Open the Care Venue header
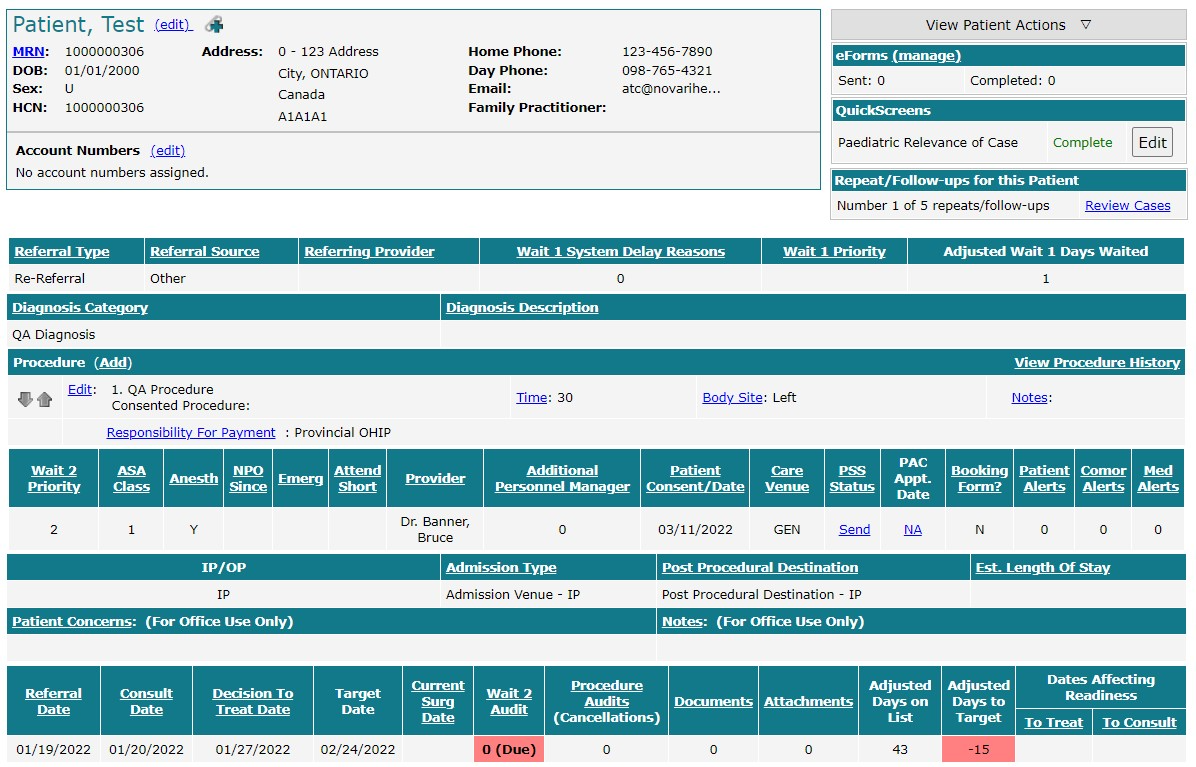Image resolution: width=1196 pixels, height=767 pixels. (x=786, y=479)
